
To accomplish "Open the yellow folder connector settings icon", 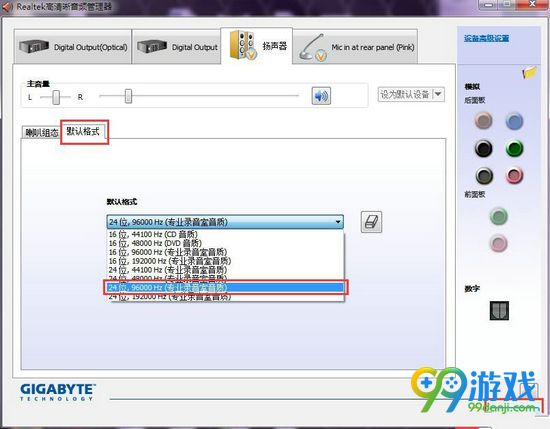I will point(529,72).
